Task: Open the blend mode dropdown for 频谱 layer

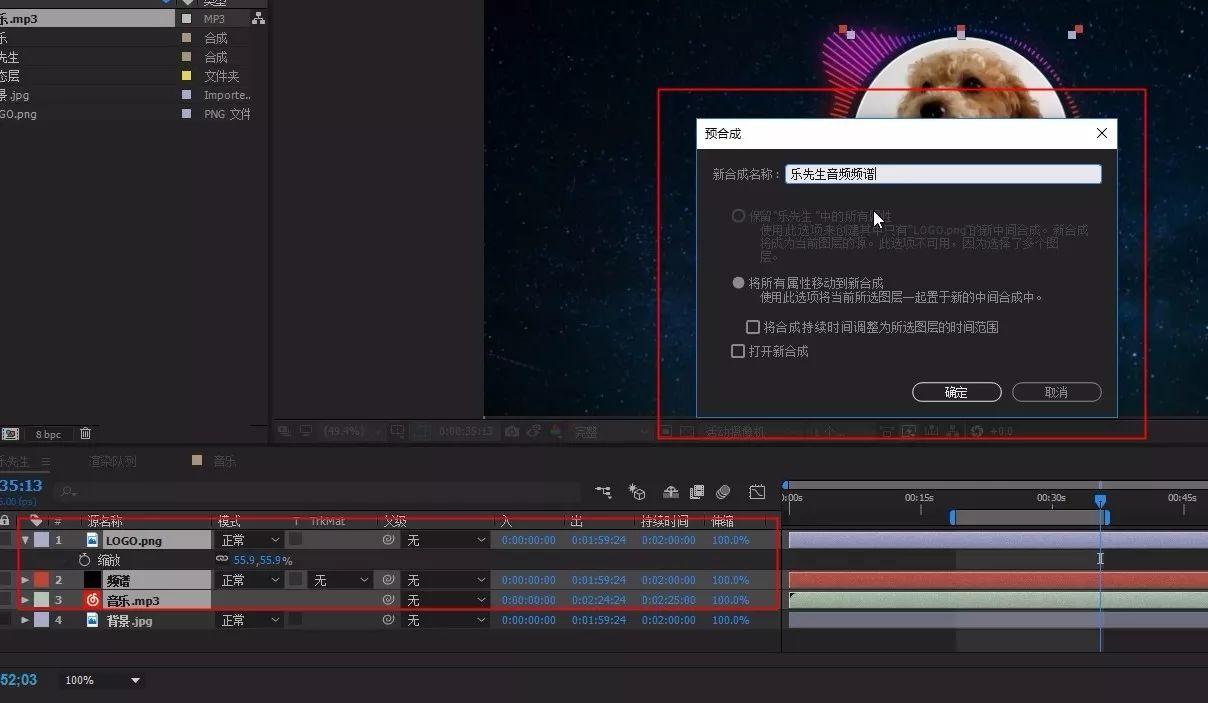Action: tap(250, 580)
